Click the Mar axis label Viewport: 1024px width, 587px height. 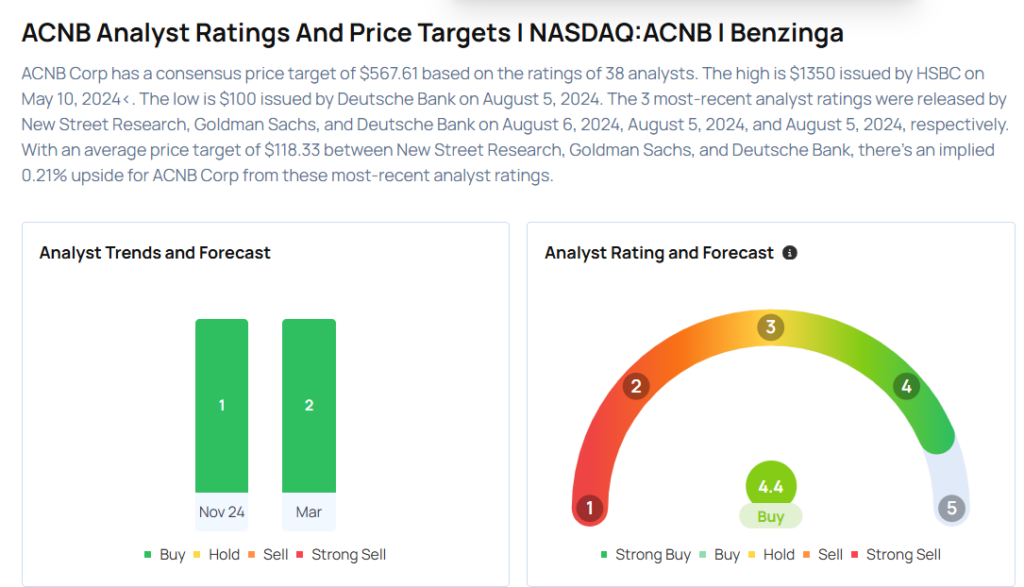(x=309, y=512)
